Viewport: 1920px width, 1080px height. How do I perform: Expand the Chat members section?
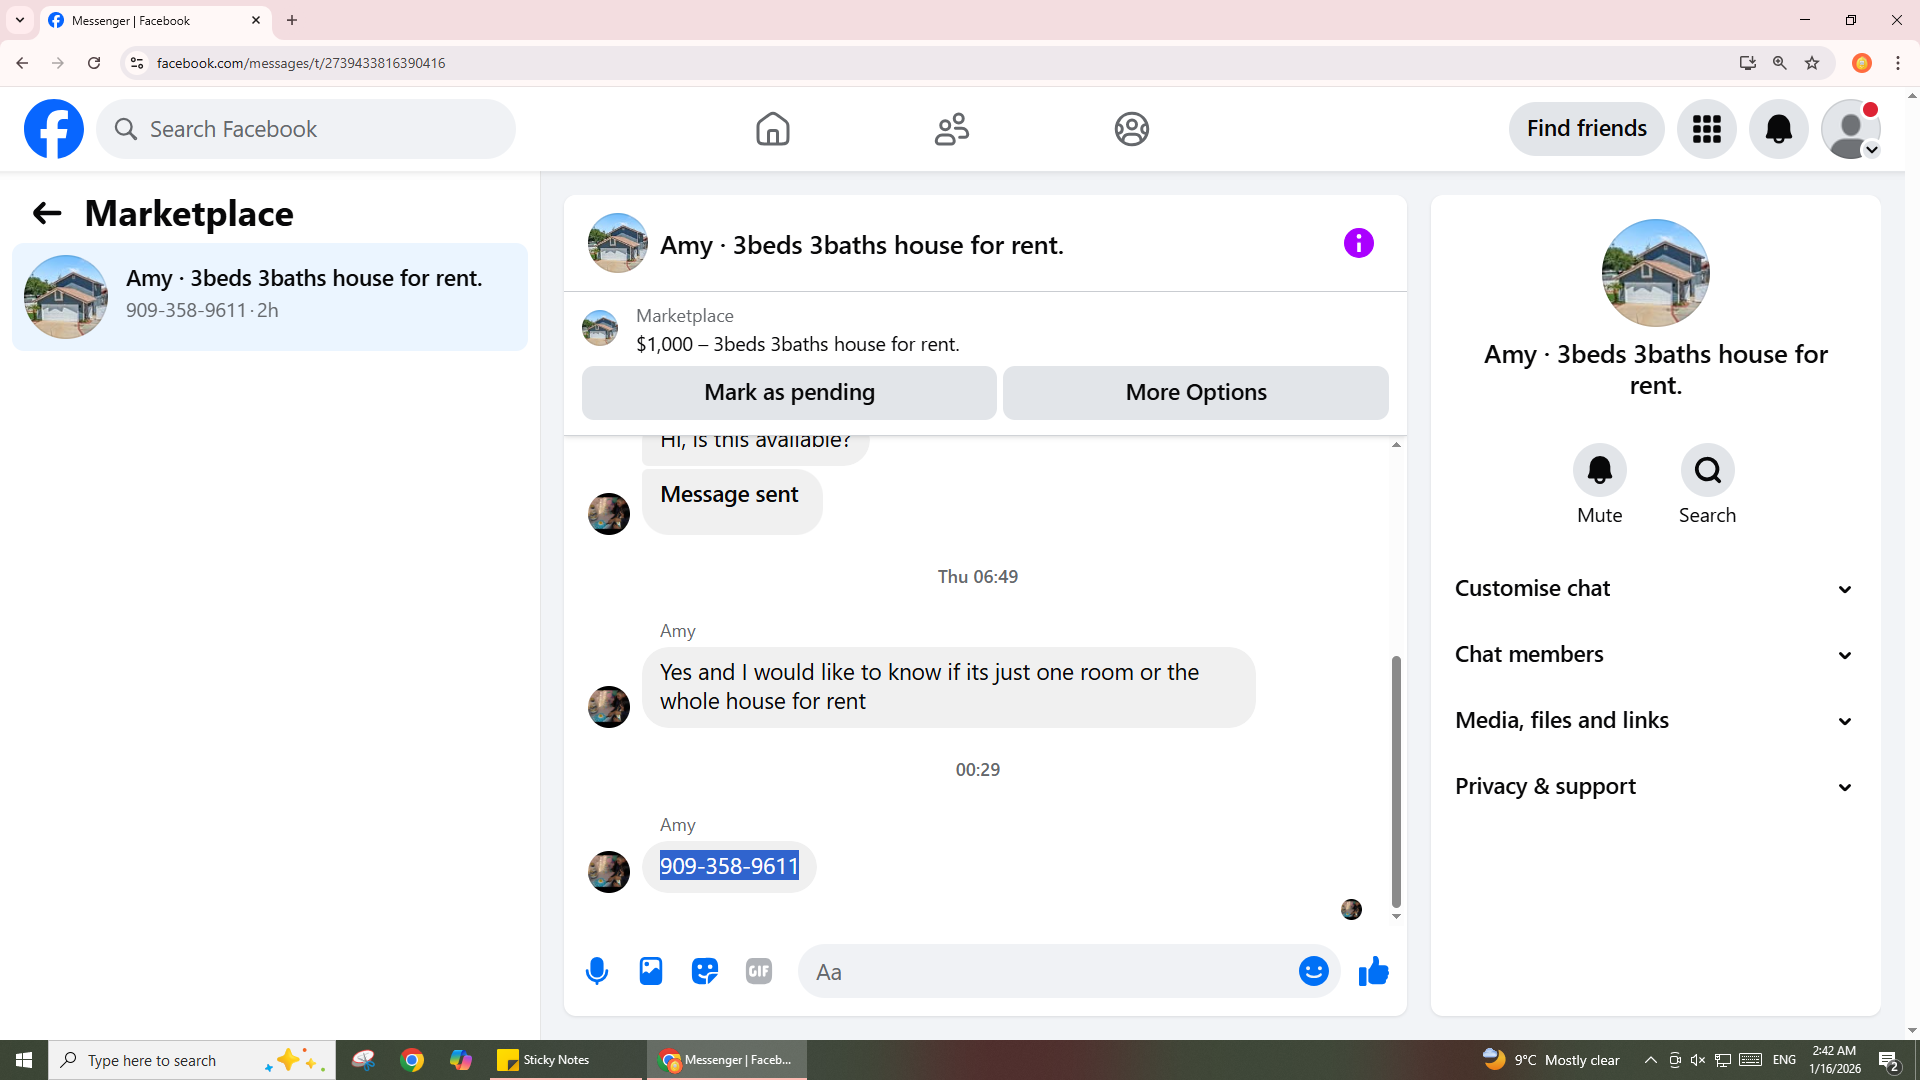pos(1655,655)
